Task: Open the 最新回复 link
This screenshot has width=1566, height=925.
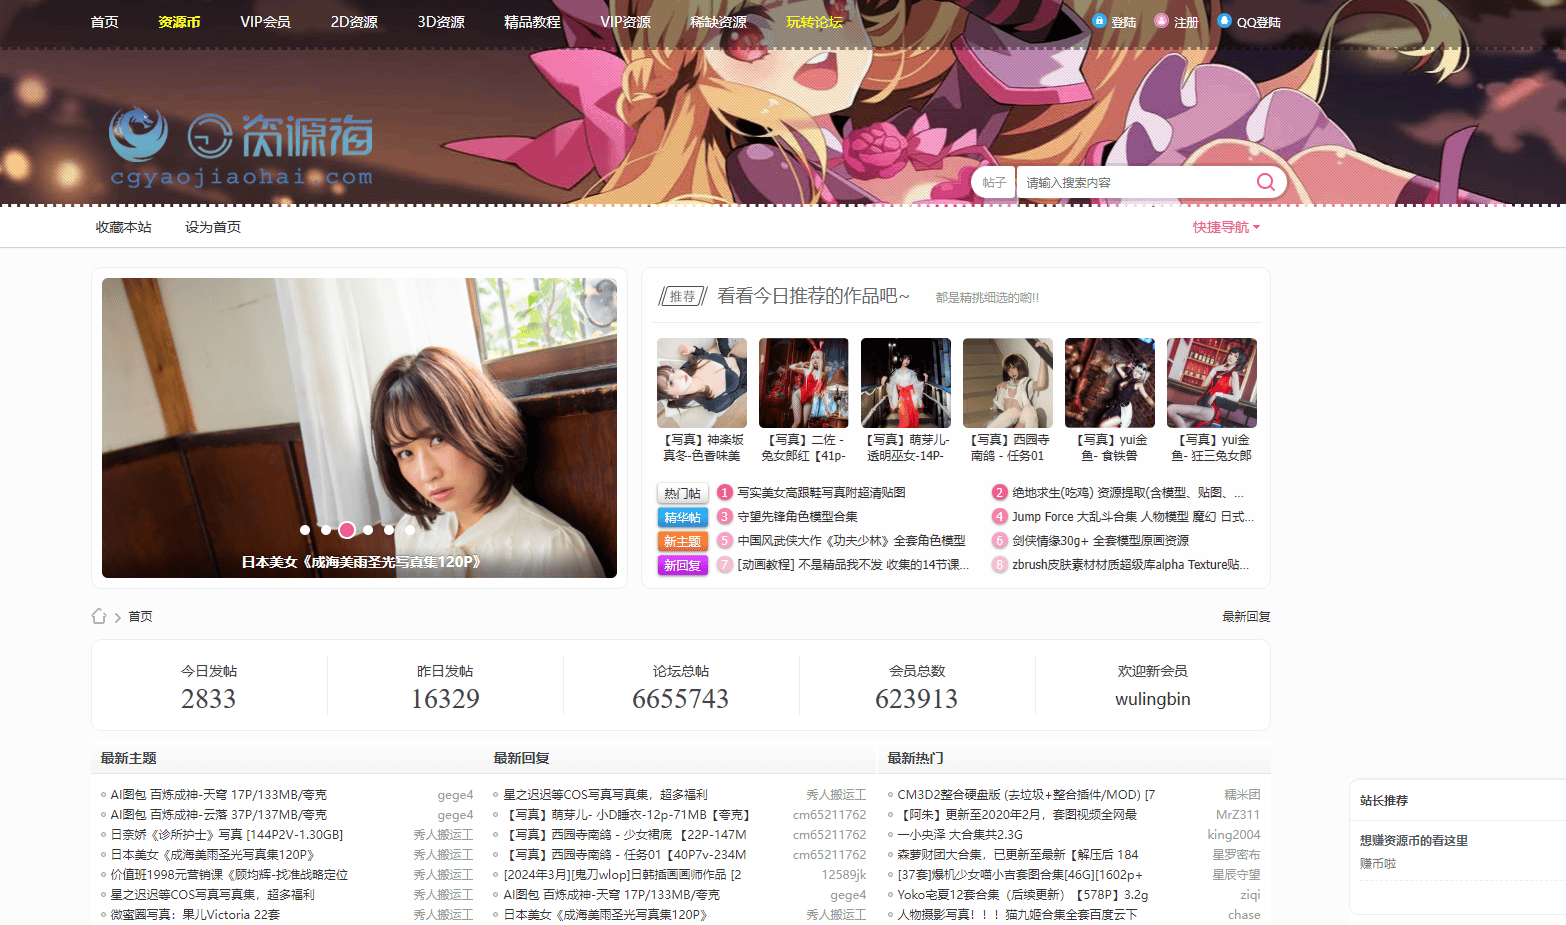Action: pyautogui.click(x=1244, y=616)
